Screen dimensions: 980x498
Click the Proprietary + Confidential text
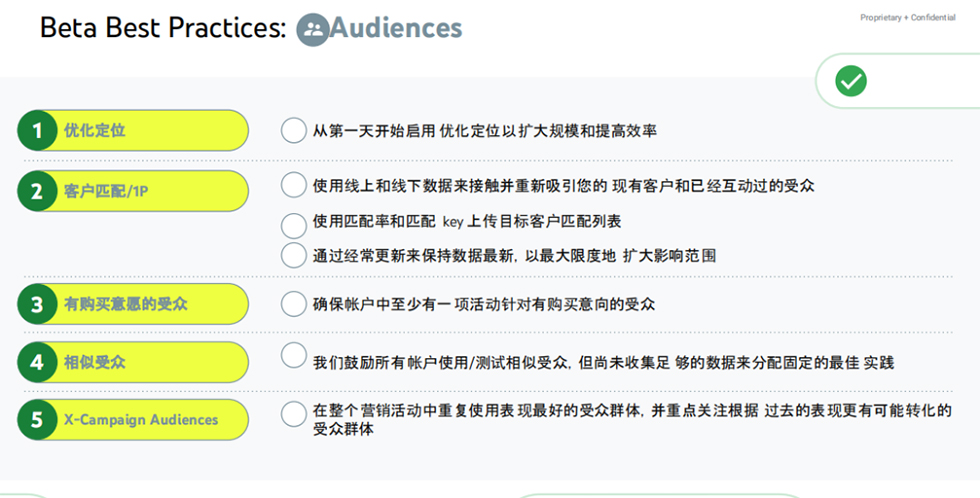click(x=906, y=18)
